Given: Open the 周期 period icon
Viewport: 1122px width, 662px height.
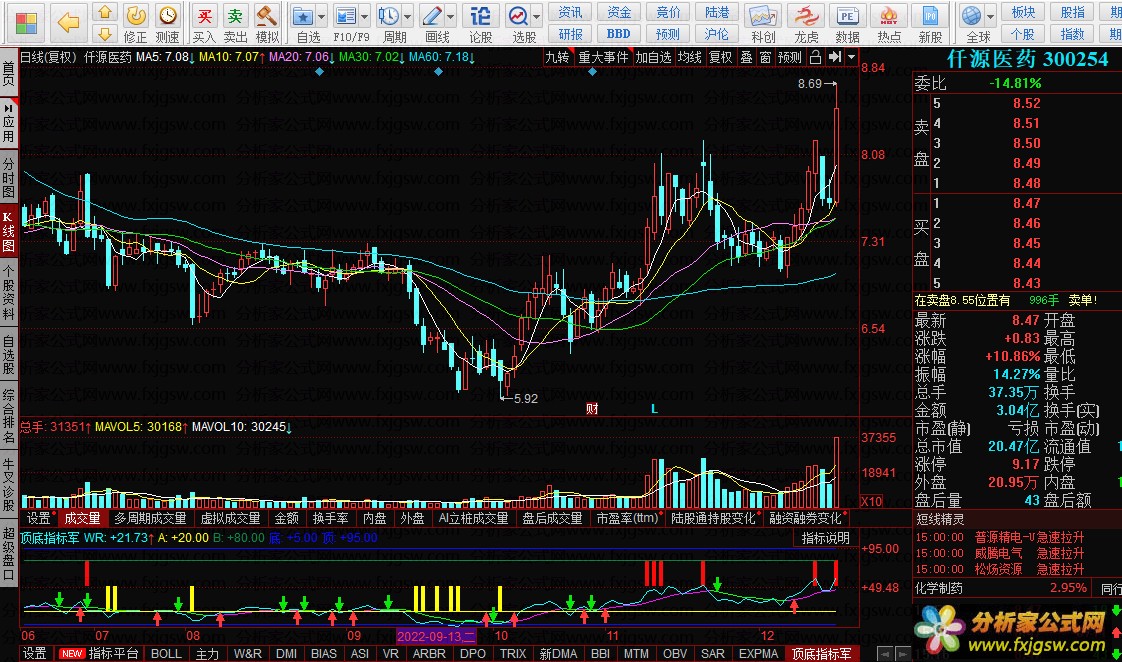Looking at the screenshot, I should [x=389, y=16].
